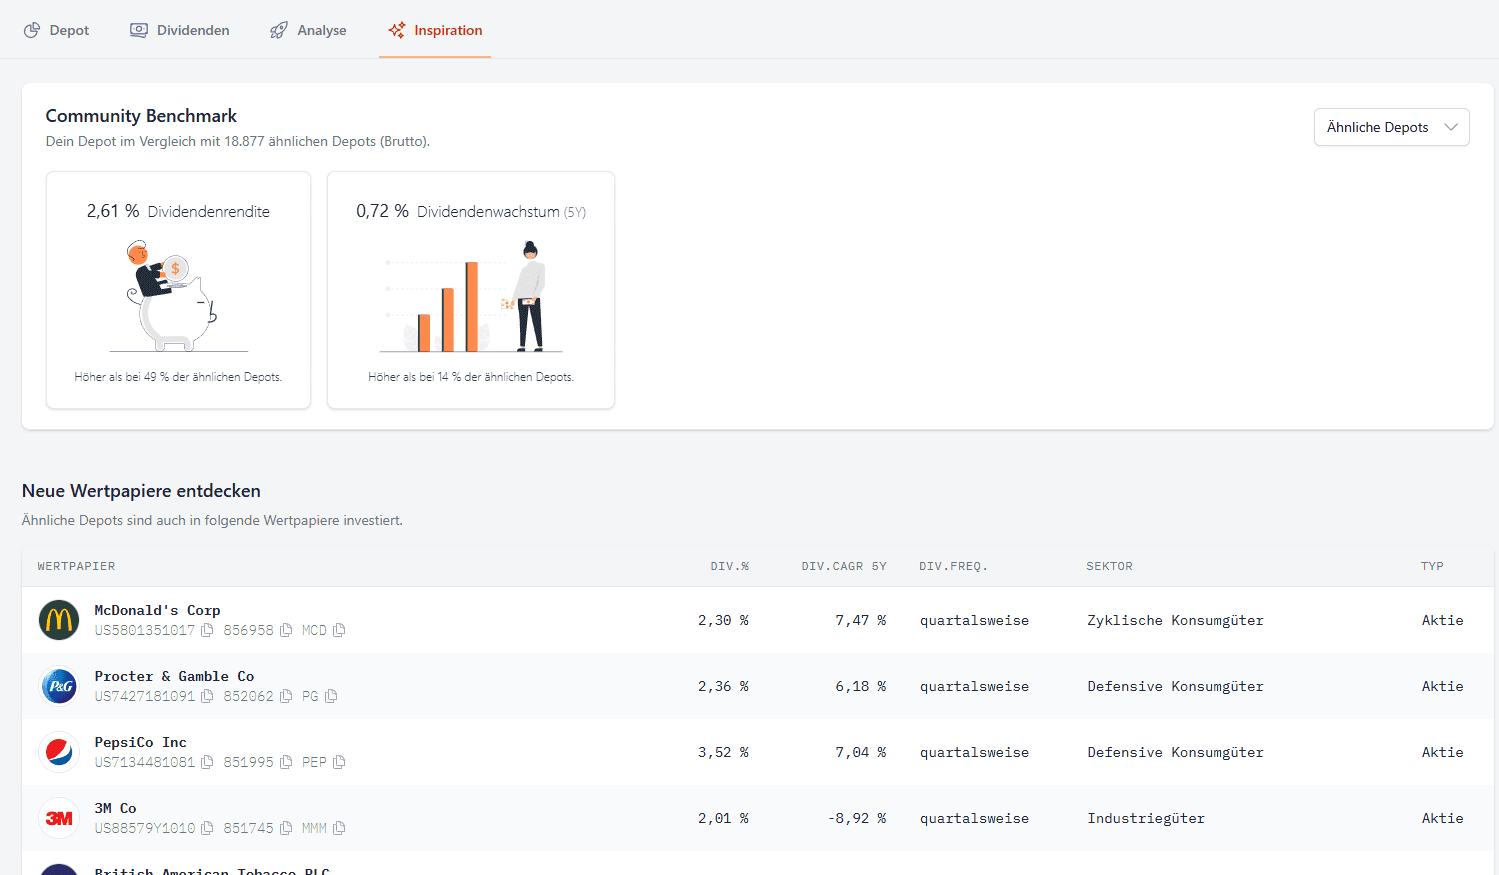Click the Depot pie chart icon
1499x875 pixels.
32,30
